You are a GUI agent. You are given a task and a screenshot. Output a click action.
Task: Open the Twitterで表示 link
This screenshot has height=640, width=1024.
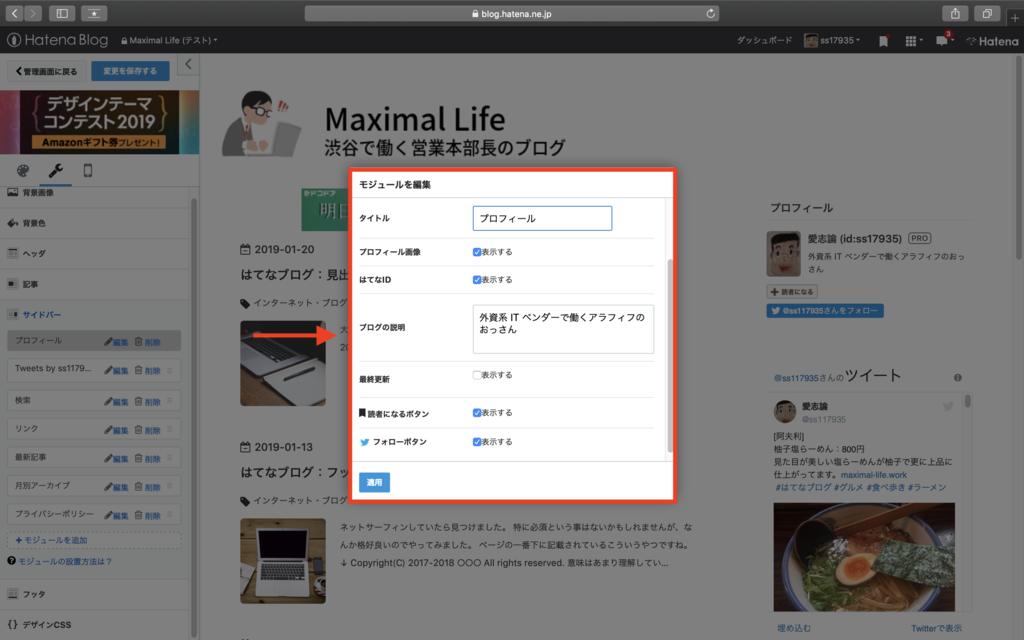coord(936,628)
